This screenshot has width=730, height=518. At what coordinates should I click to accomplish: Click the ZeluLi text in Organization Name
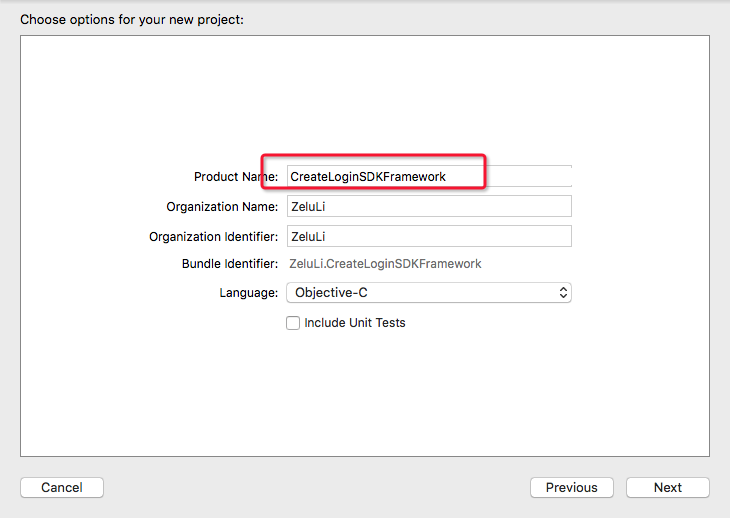tap(308, 207)
